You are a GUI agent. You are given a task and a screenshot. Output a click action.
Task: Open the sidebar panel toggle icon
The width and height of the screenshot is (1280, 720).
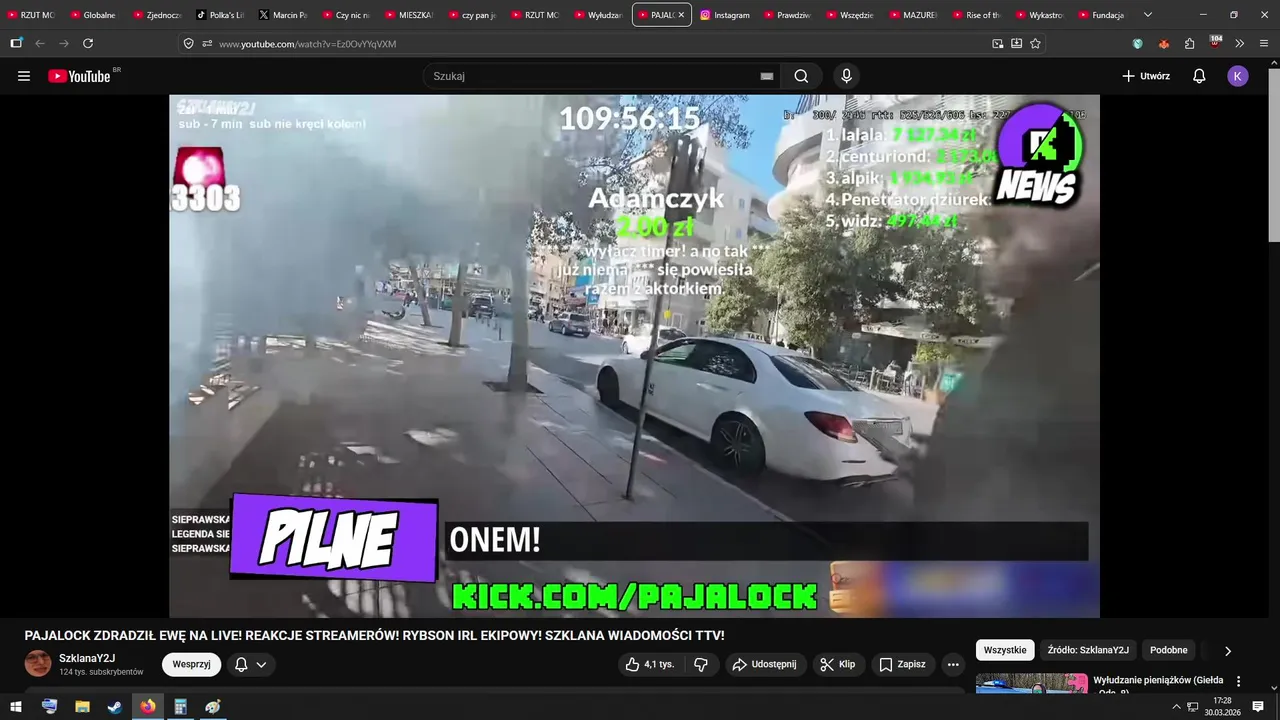(x=16, y=44)
